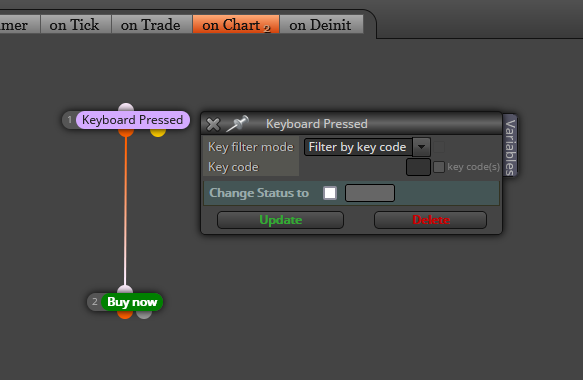Click the green Update button

[x=280, y=220]
